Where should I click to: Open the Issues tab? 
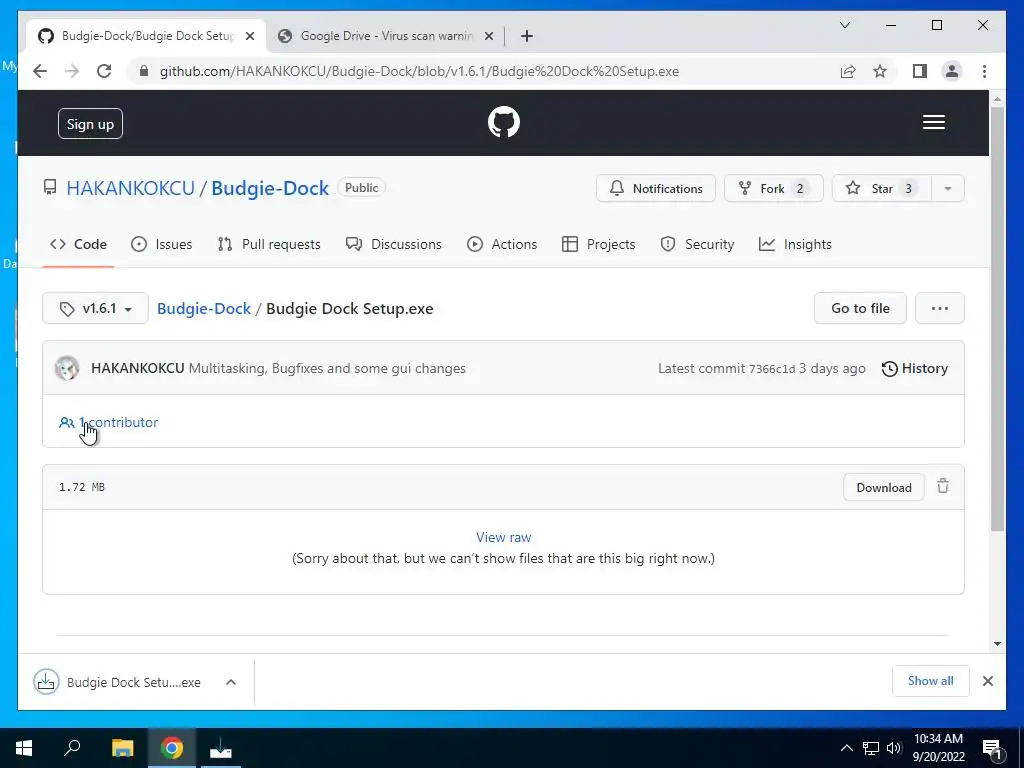click(161, 244)
